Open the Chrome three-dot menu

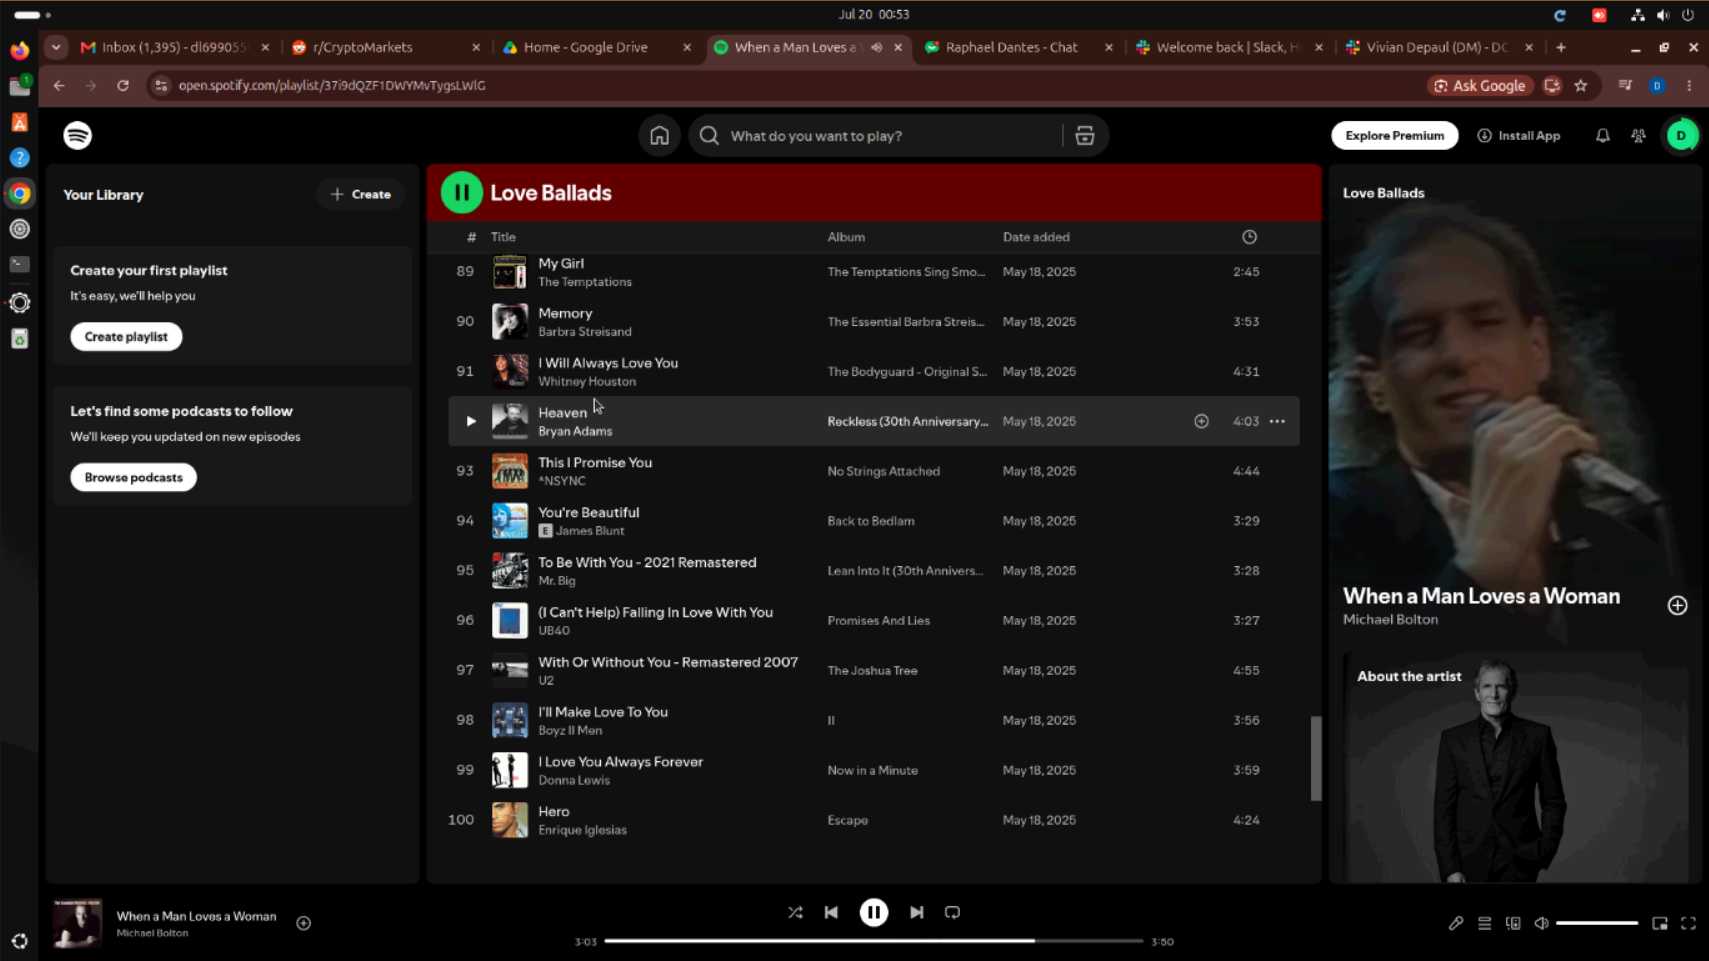(x=1689, y=86)
